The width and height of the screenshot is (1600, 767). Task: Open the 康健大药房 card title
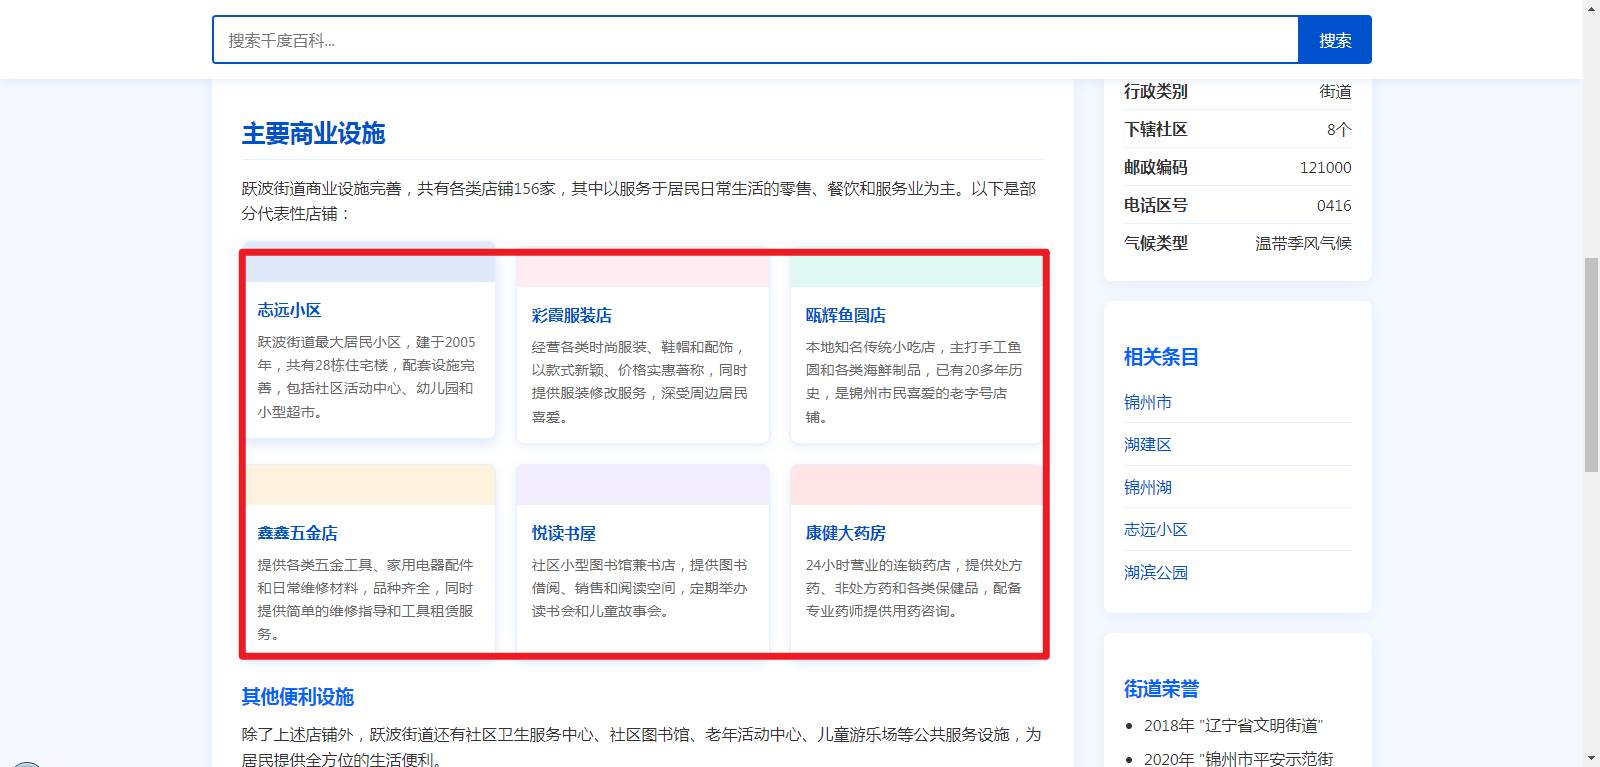click(846, 533)
